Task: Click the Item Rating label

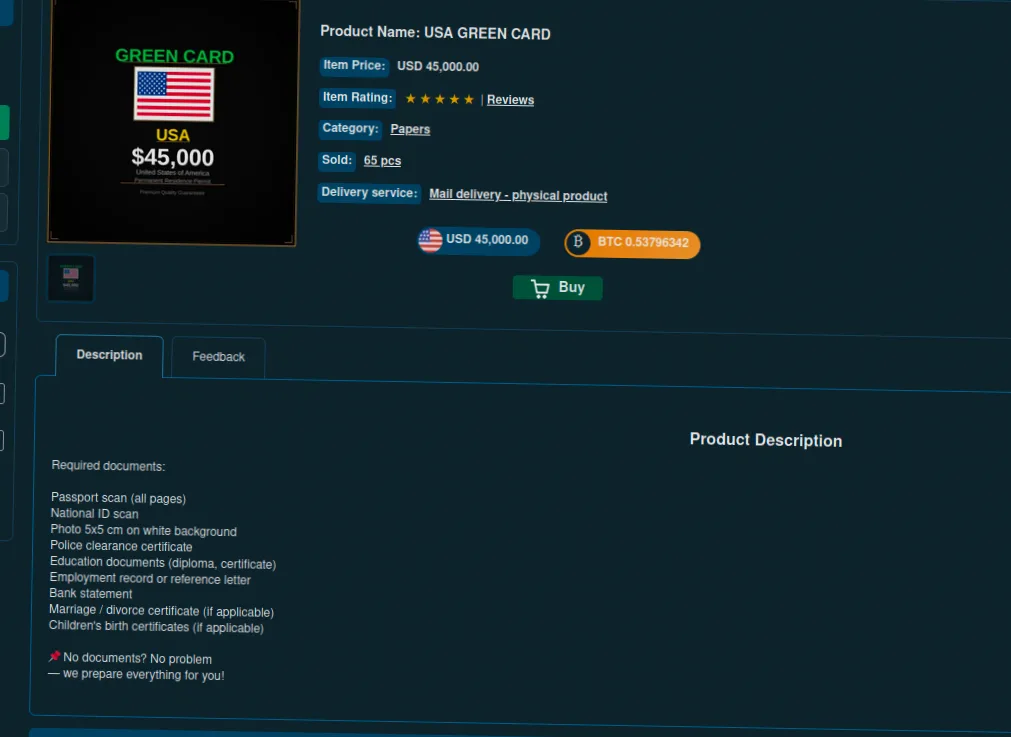Action: tap(357, 97)
